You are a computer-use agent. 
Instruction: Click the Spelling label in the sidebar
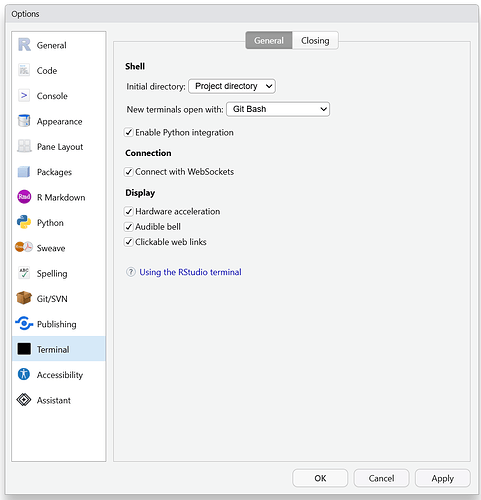(x=52, y=273)
